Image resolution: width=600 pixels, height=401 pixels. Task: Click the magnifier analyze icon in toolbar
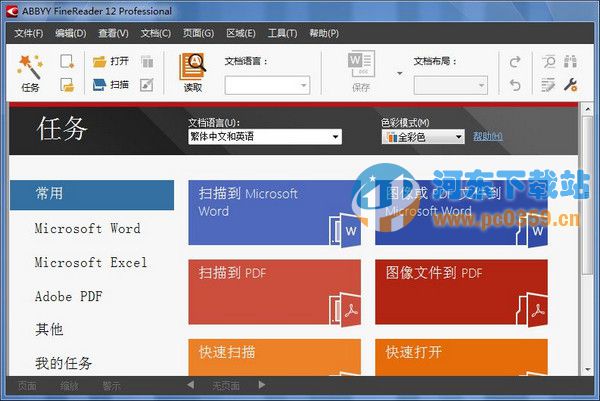549,62
